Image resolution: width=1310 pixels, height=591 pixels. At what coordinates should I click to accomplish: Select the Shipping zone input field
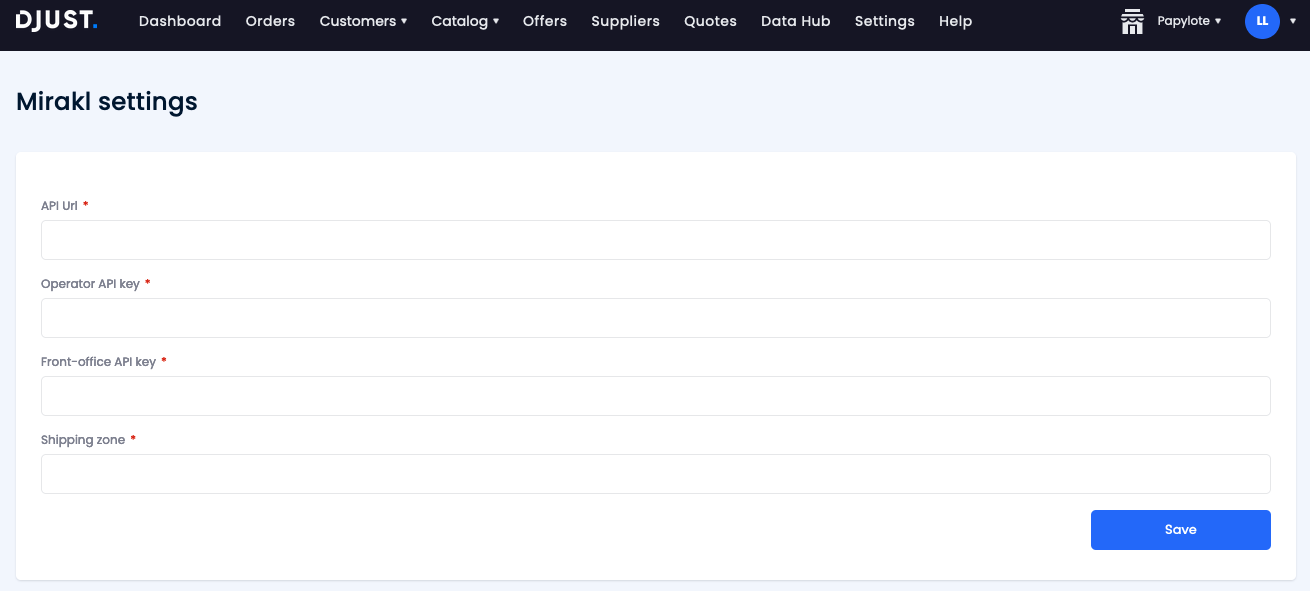[655, 474]
